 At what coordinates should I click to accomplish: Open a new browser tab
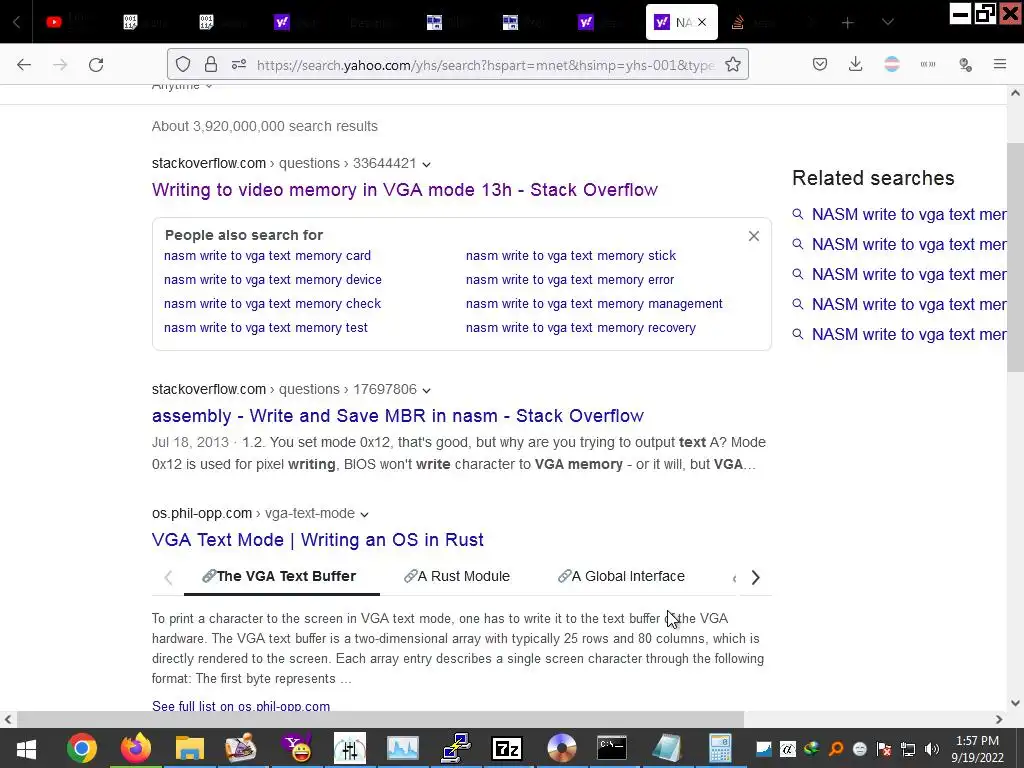pos(848,23)
